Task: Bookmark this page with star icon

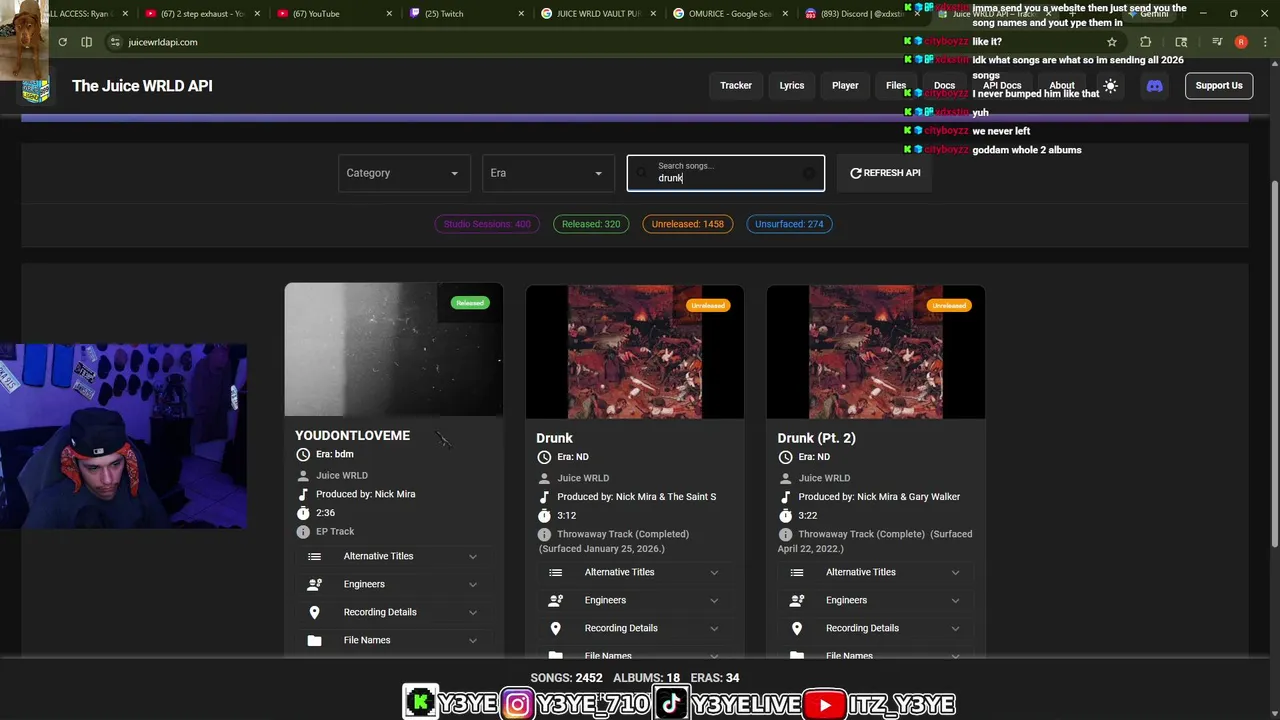Action: pyautogui.click(x=1111, y=42)
